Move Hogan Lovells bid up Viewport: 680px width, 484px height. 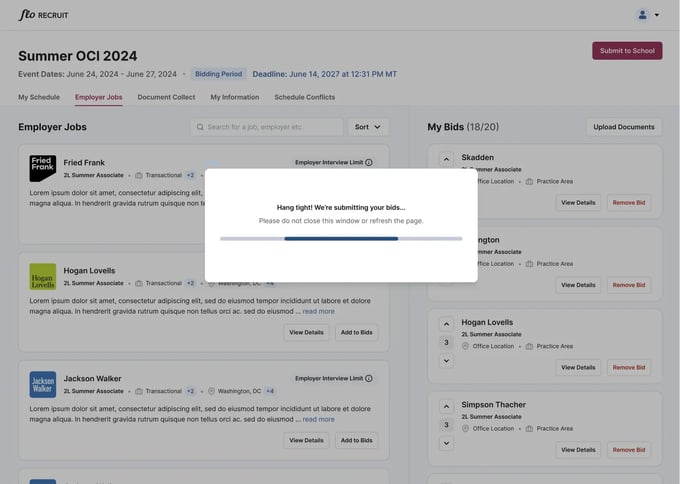(x=446, y=324)
